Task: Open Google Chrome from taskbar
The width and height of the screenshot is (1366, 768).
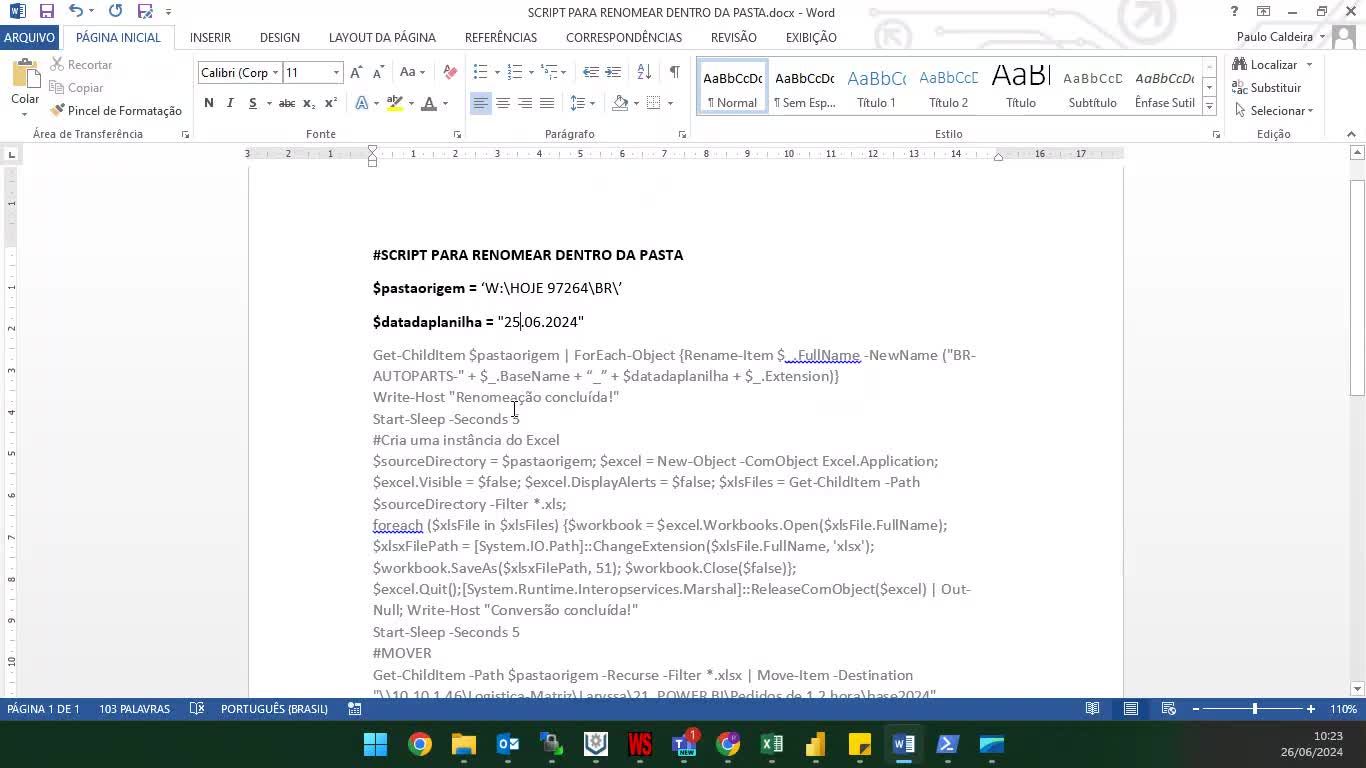Action: tap(420, 744)
